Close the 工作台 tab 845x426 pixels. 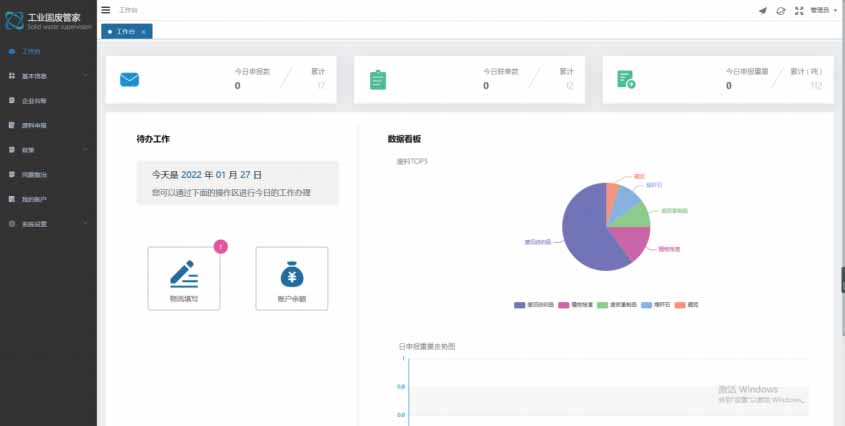(144, 32)
